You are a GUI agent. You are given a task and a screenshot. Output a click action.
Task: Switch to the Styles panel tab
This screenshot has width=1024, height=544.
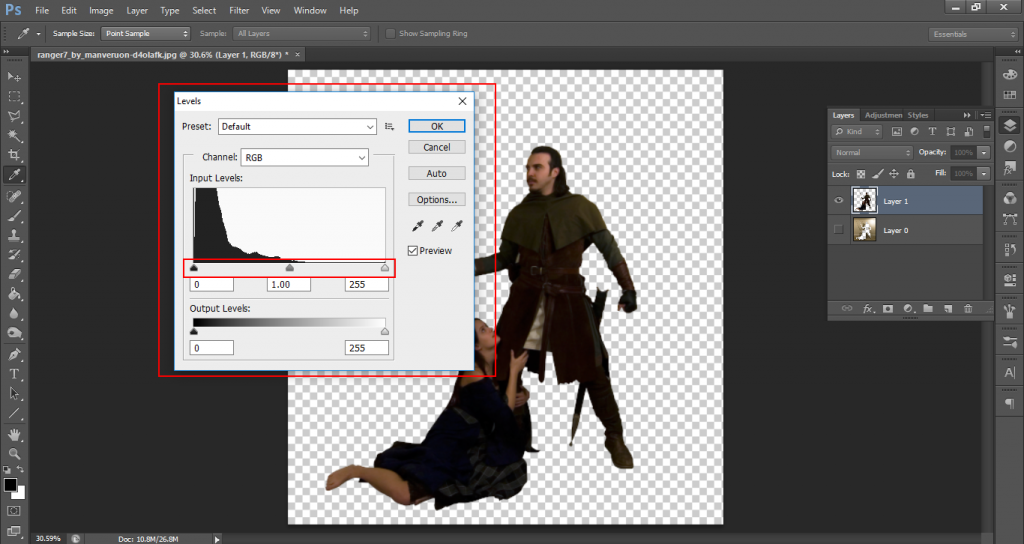[x=918, y=115]
